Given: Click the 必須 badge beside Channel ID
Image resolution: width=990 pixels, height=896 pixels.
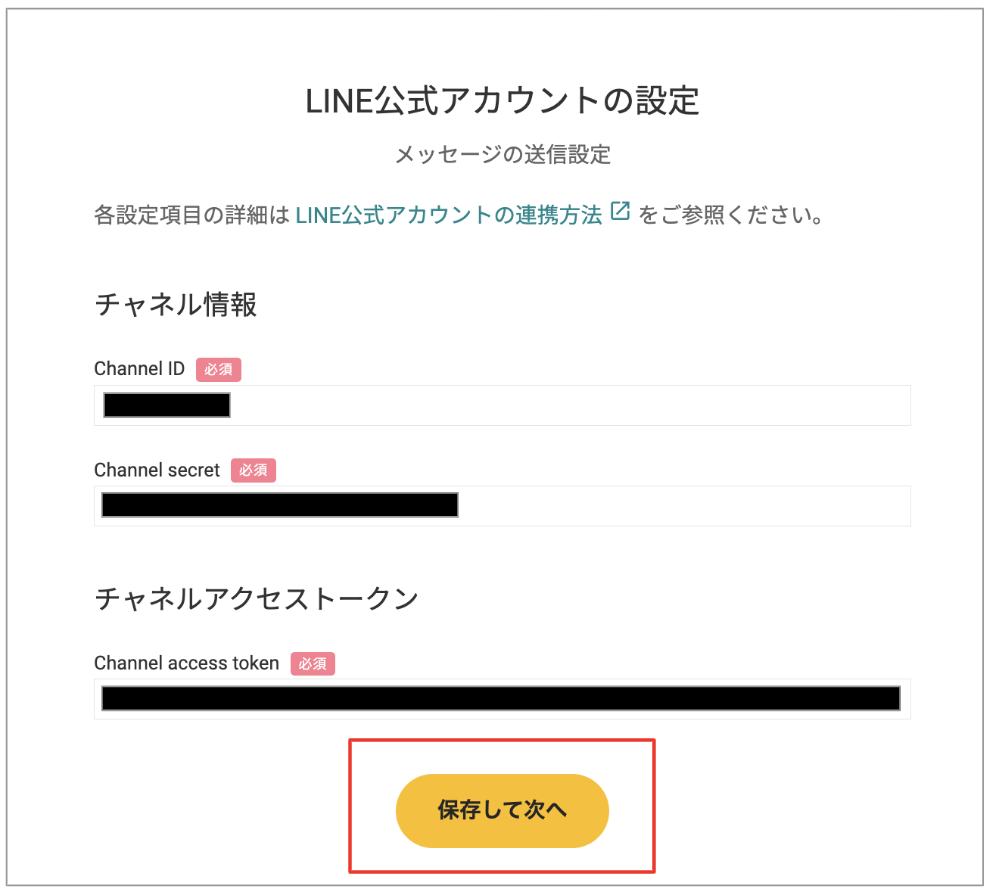Looking at the screenshot, I should point(218,369).
